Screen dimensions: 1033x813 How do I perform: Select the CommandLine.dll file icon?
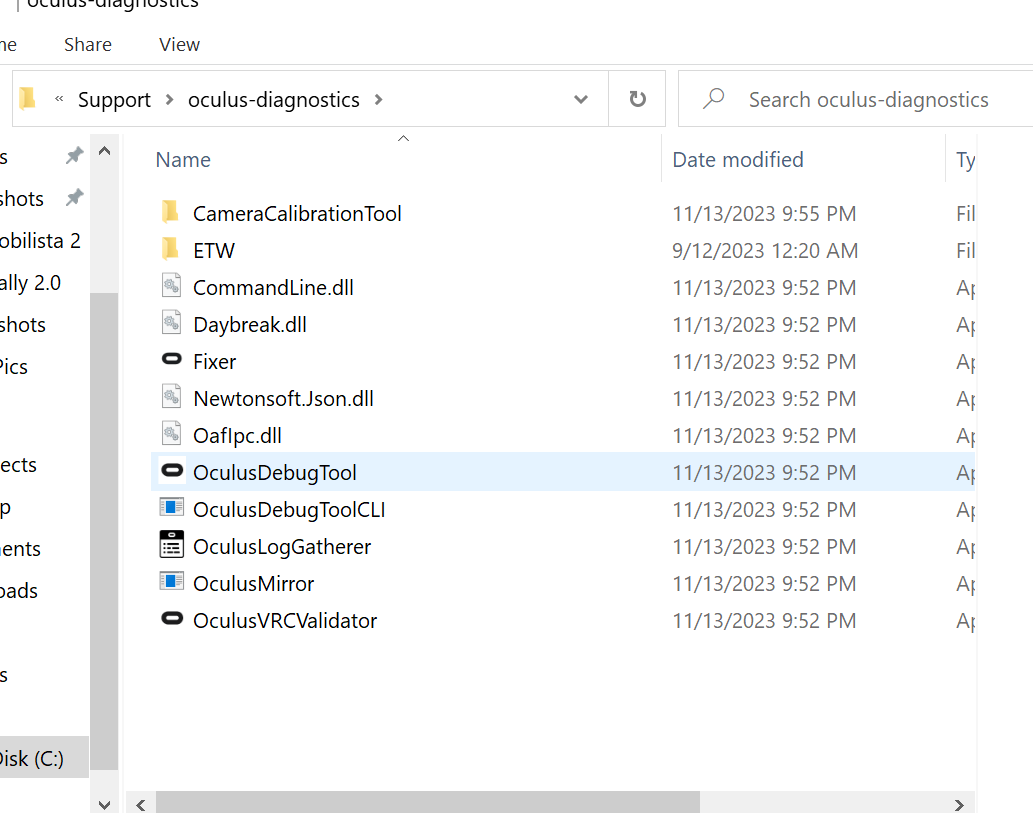coord(171,286)
